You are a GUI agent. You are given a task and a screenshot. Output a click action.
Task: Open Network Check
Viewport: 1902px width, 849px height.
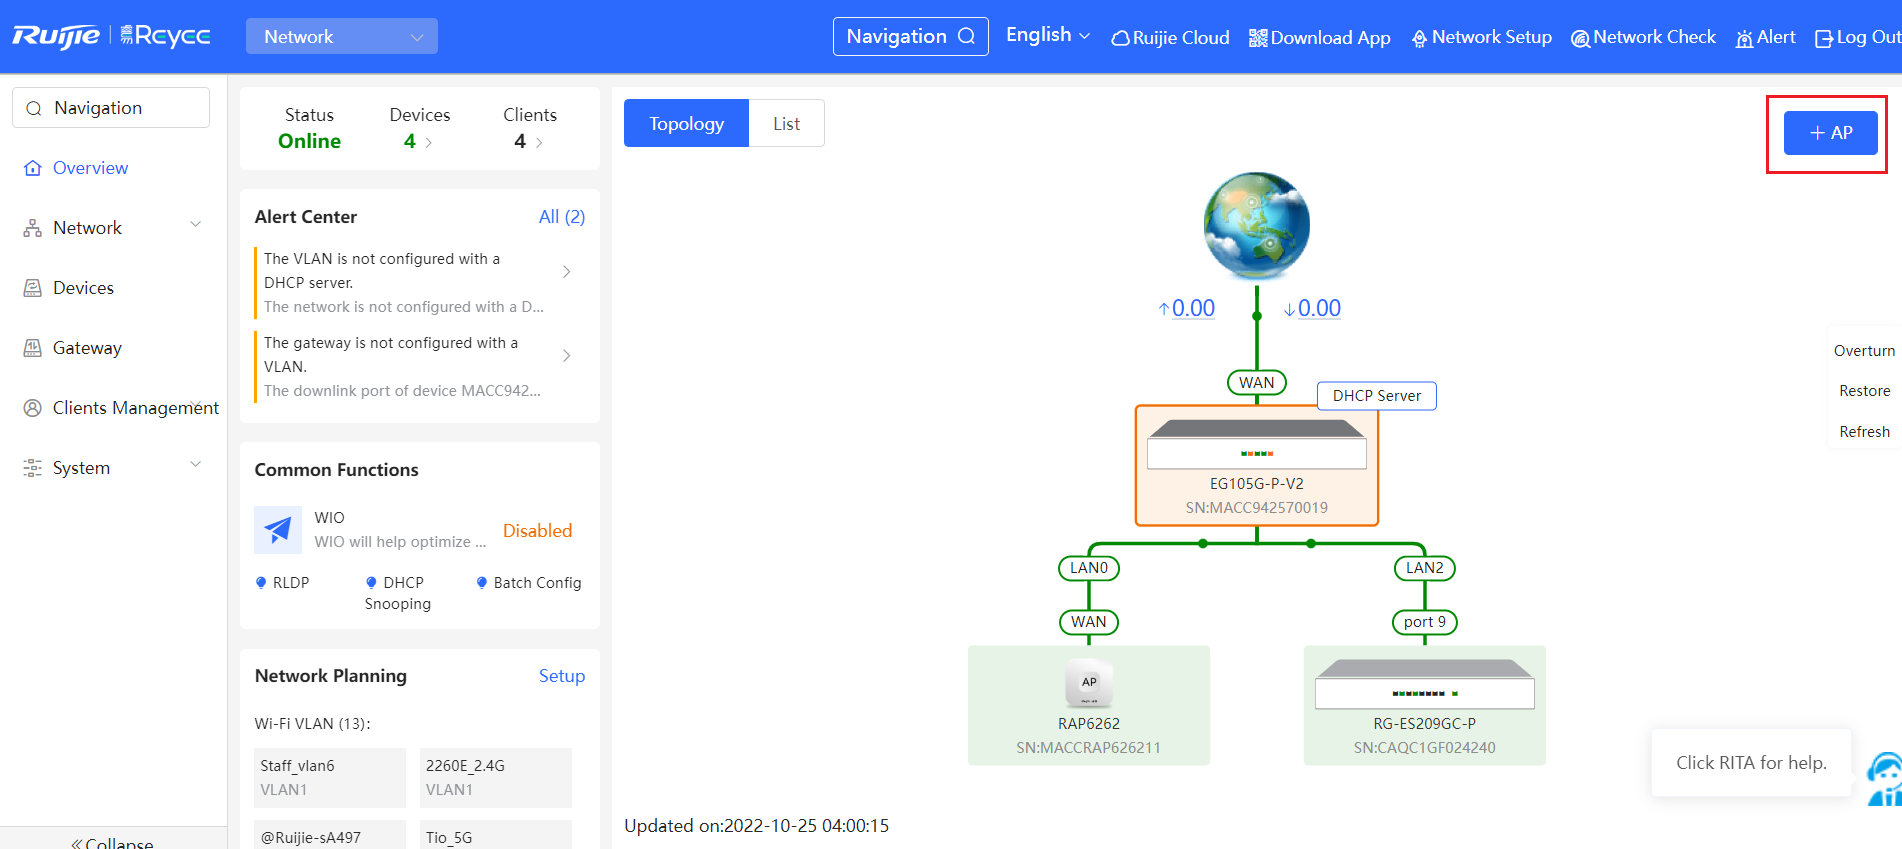tap(1643, 37)
